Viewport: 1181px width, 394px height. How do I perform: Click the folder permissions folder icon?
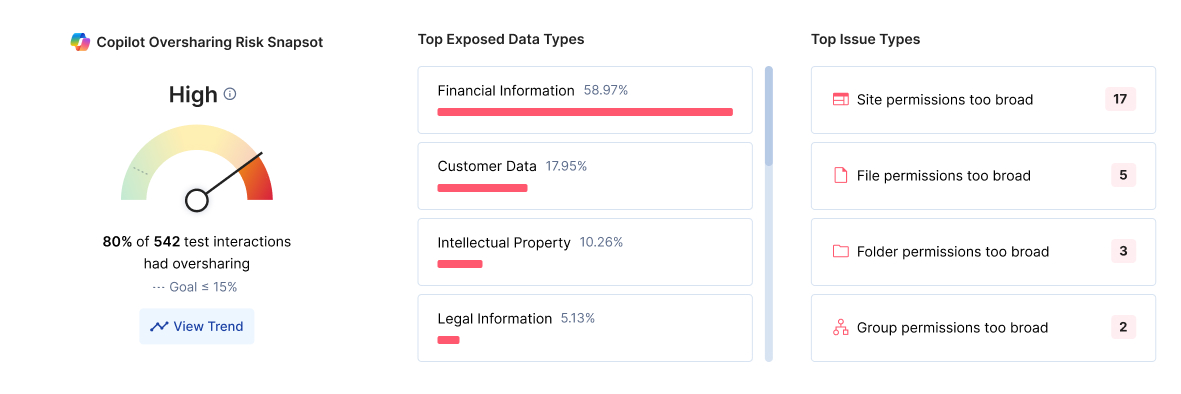[x=841, y=251]
